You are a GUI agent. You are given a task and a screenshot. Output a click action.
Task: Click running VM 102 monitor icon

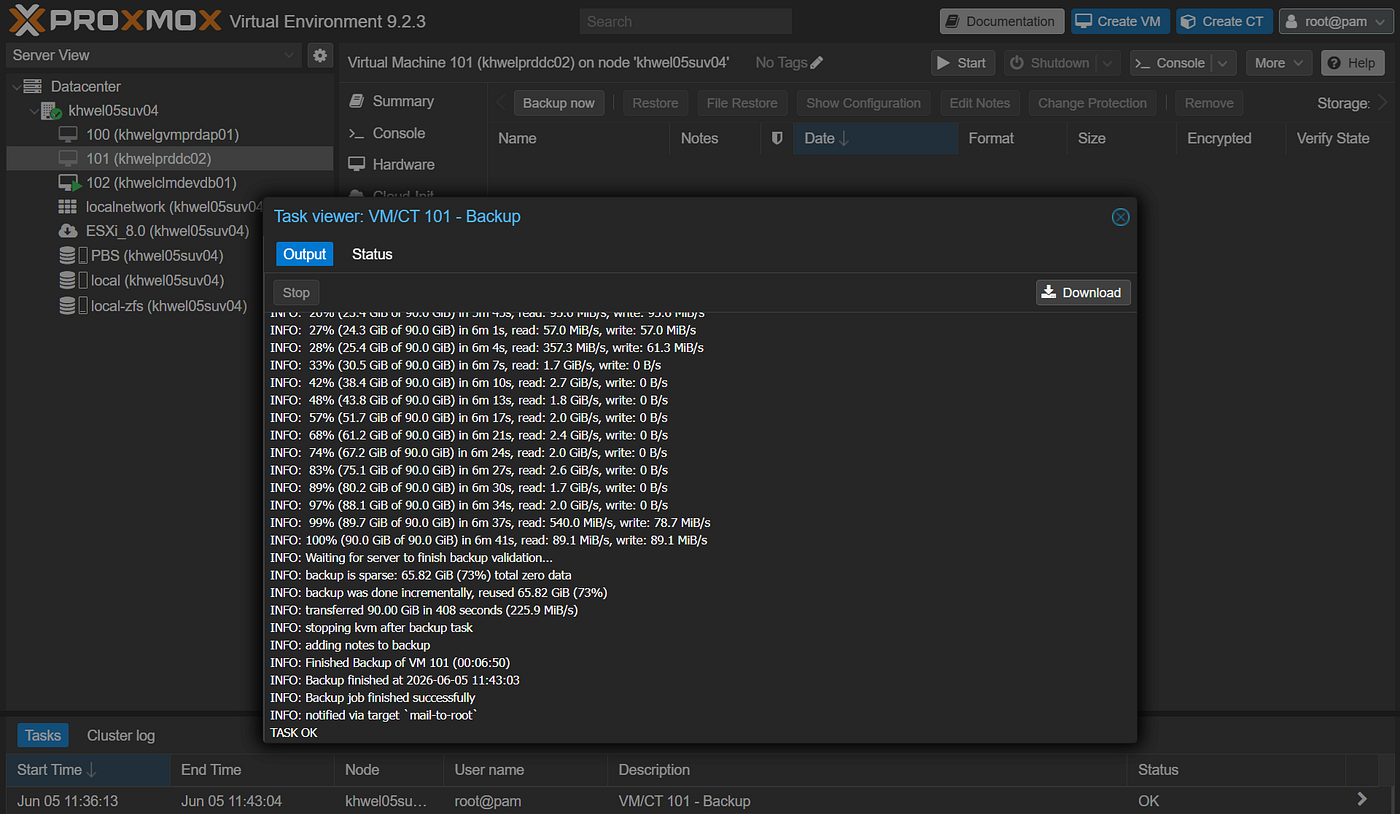[69, 183]
